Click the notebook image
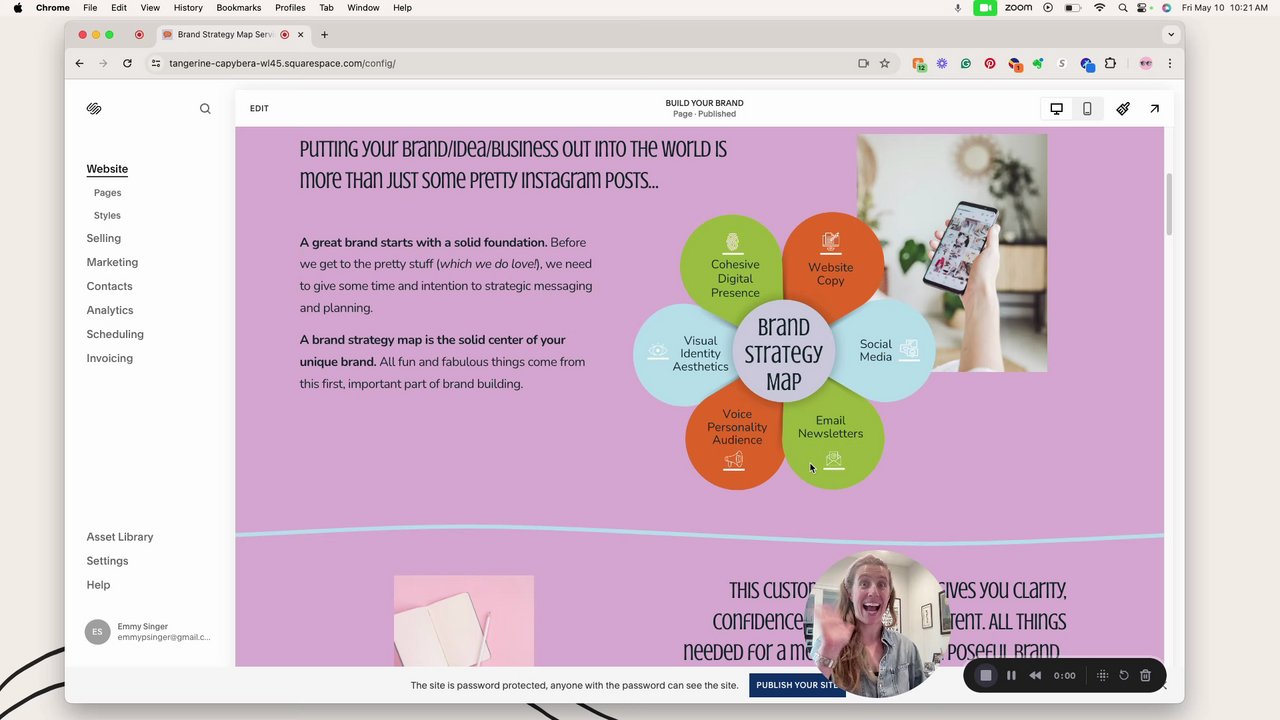Viewport: 1280px width, 720px height. coord(464,620)
